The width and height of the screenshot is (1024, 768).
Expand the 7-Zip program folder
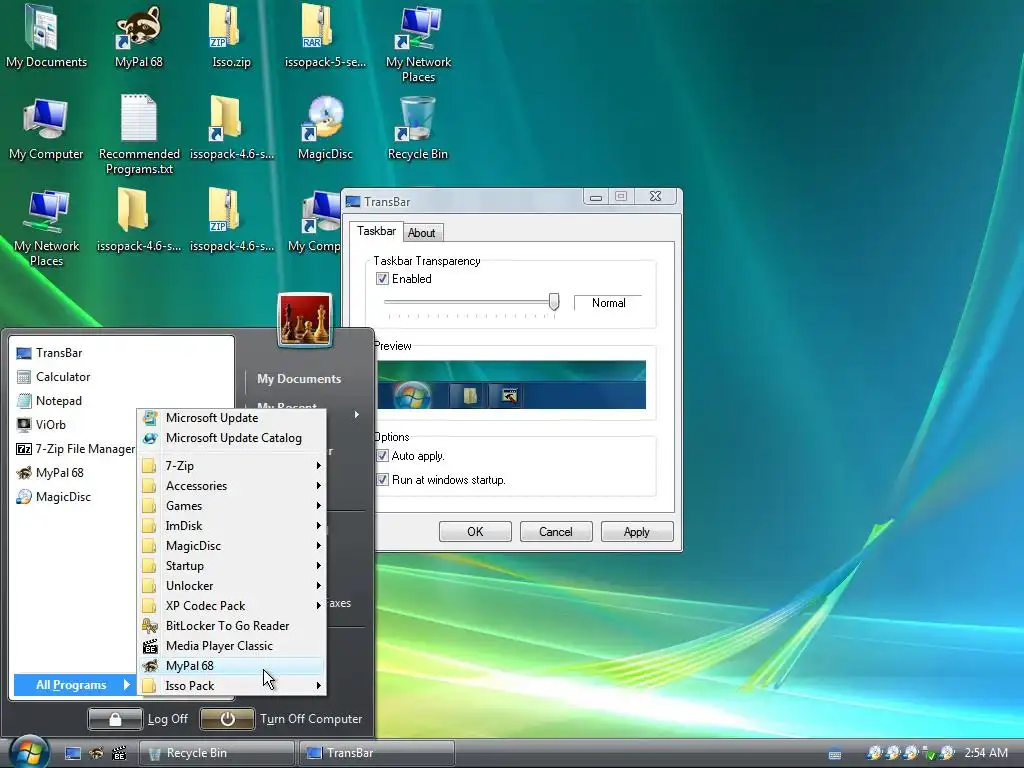coord(232,466)
